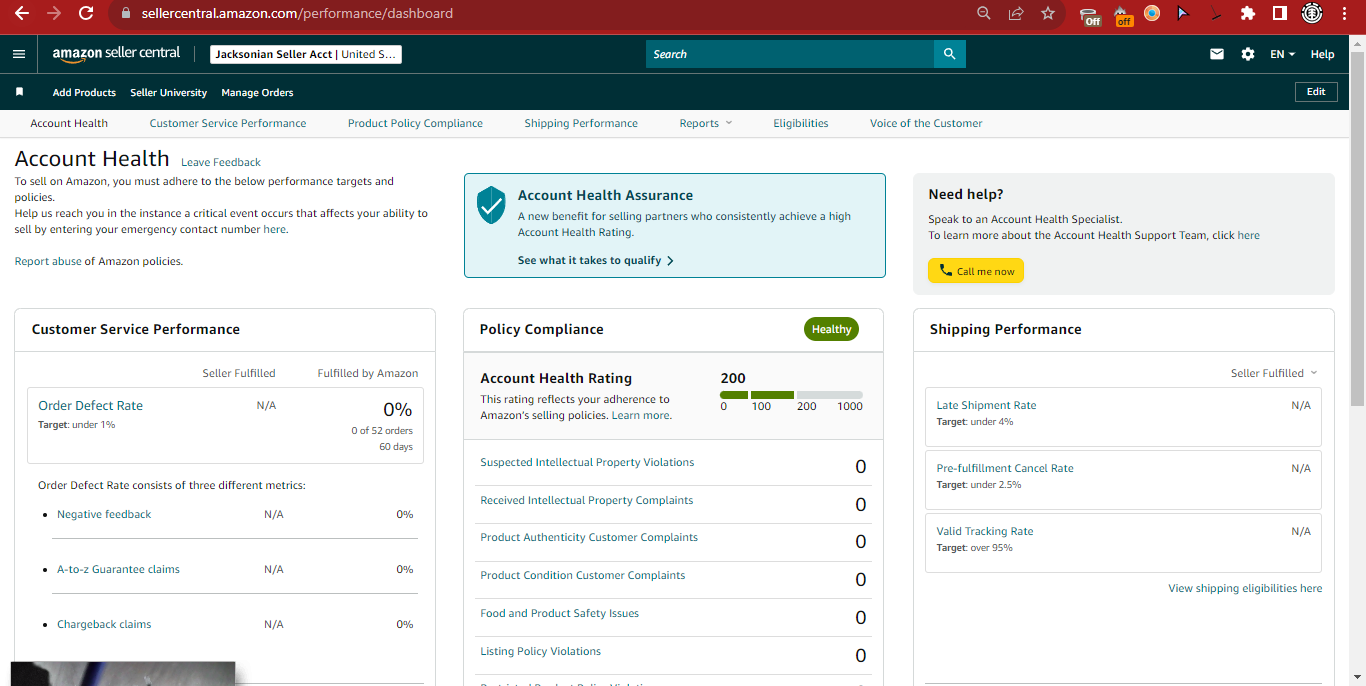Click the purple arrow cursor extension icon
This screenshot has width=1366, height=686.
(1182, 13)
